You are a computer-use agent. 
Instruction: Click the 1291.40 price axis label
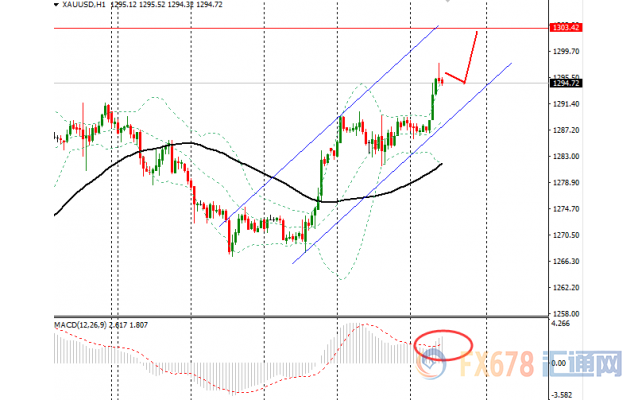[566, 104]
